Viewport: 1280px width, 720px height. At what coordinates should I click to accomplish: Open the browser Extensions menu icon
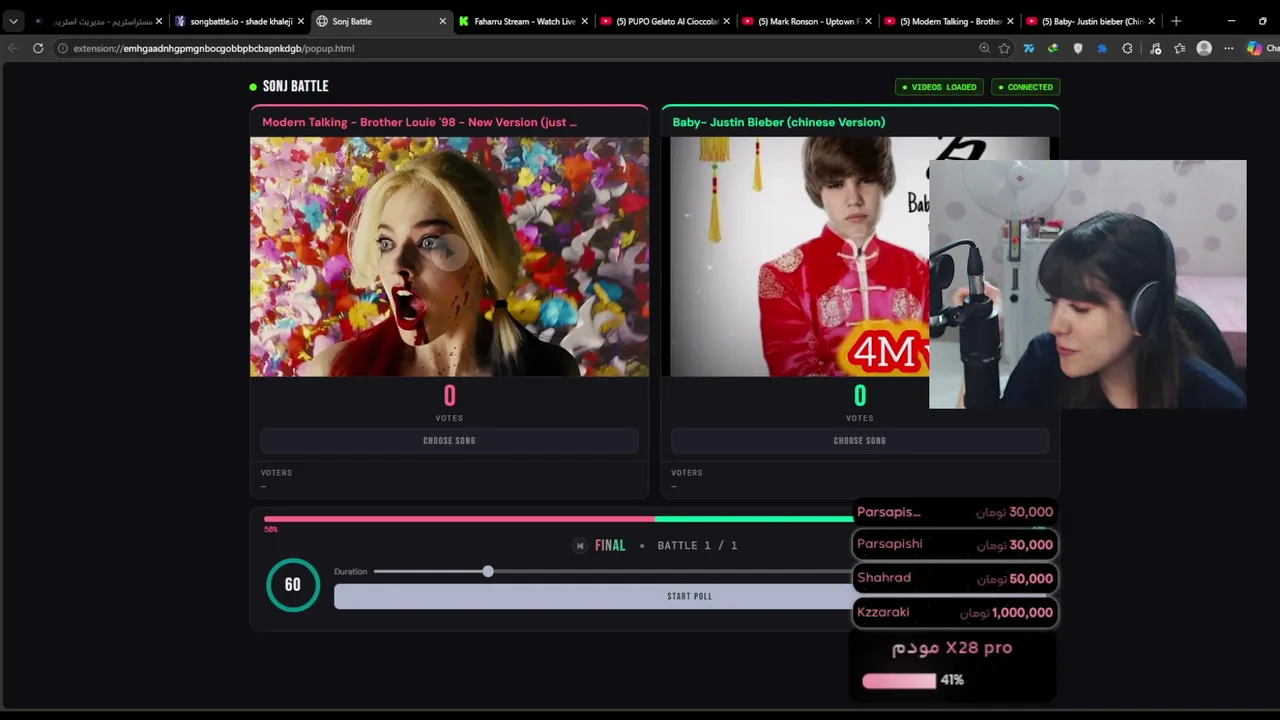tap(1127, 48)
